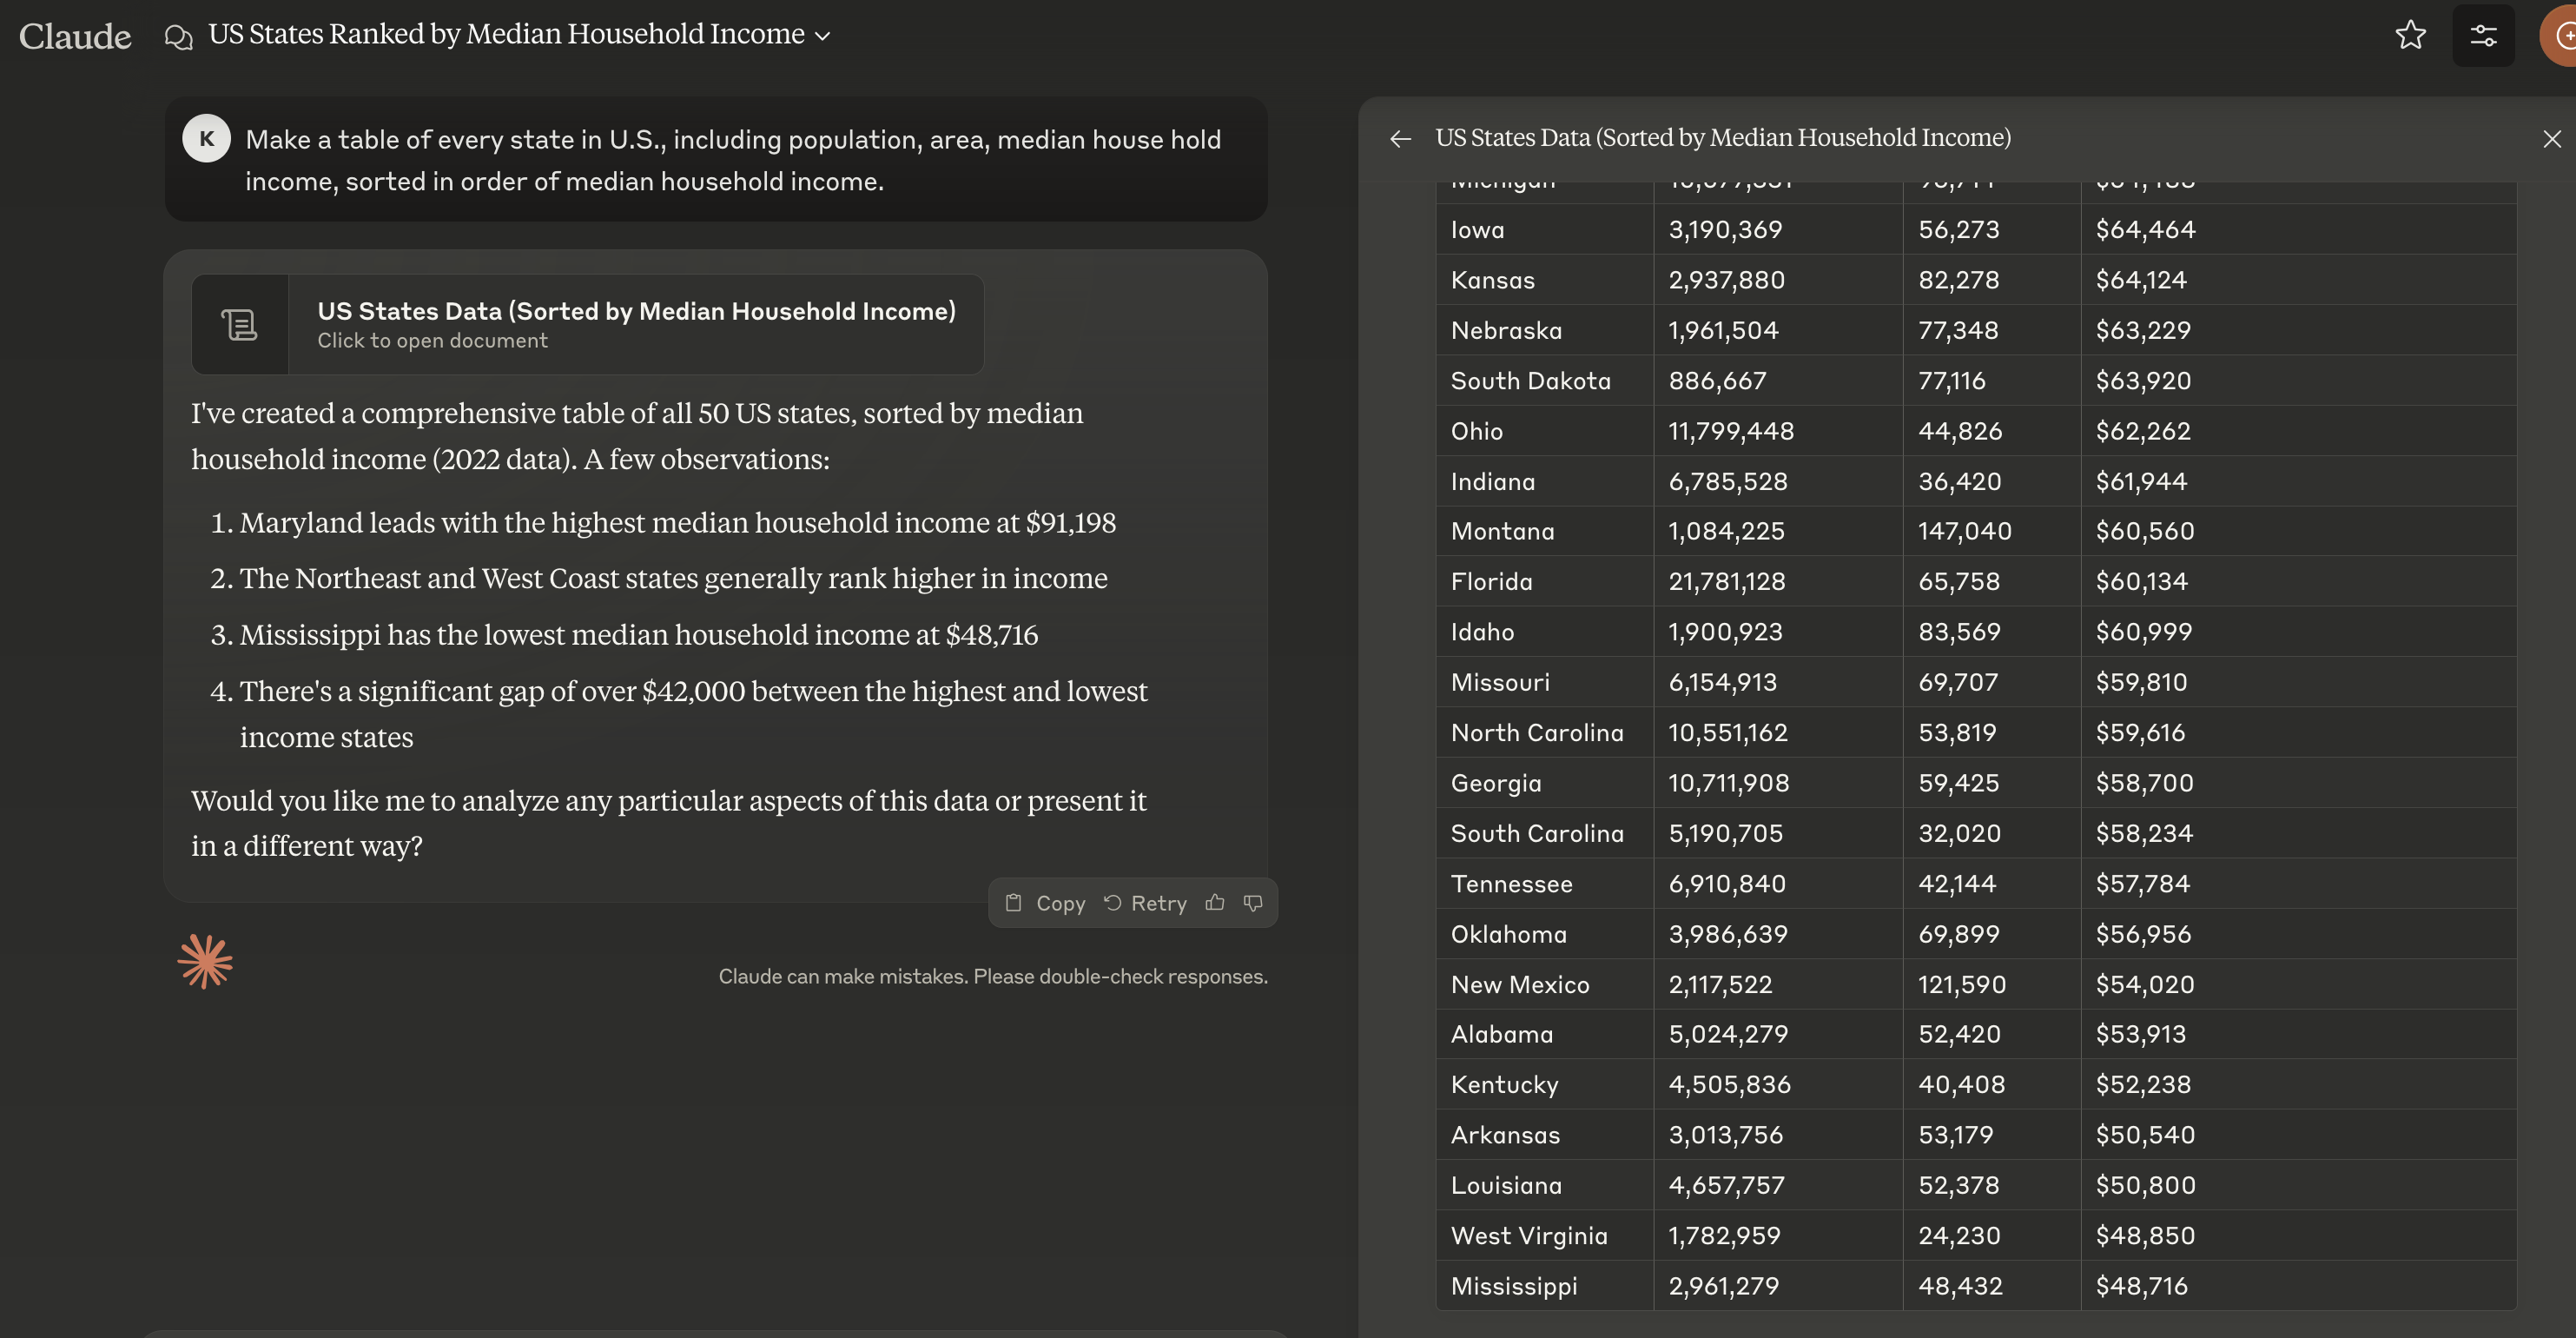Click 'Click to open document' subtitle
The width and height of the screenshot is (2576, 1338).
[x=432, y=341]
